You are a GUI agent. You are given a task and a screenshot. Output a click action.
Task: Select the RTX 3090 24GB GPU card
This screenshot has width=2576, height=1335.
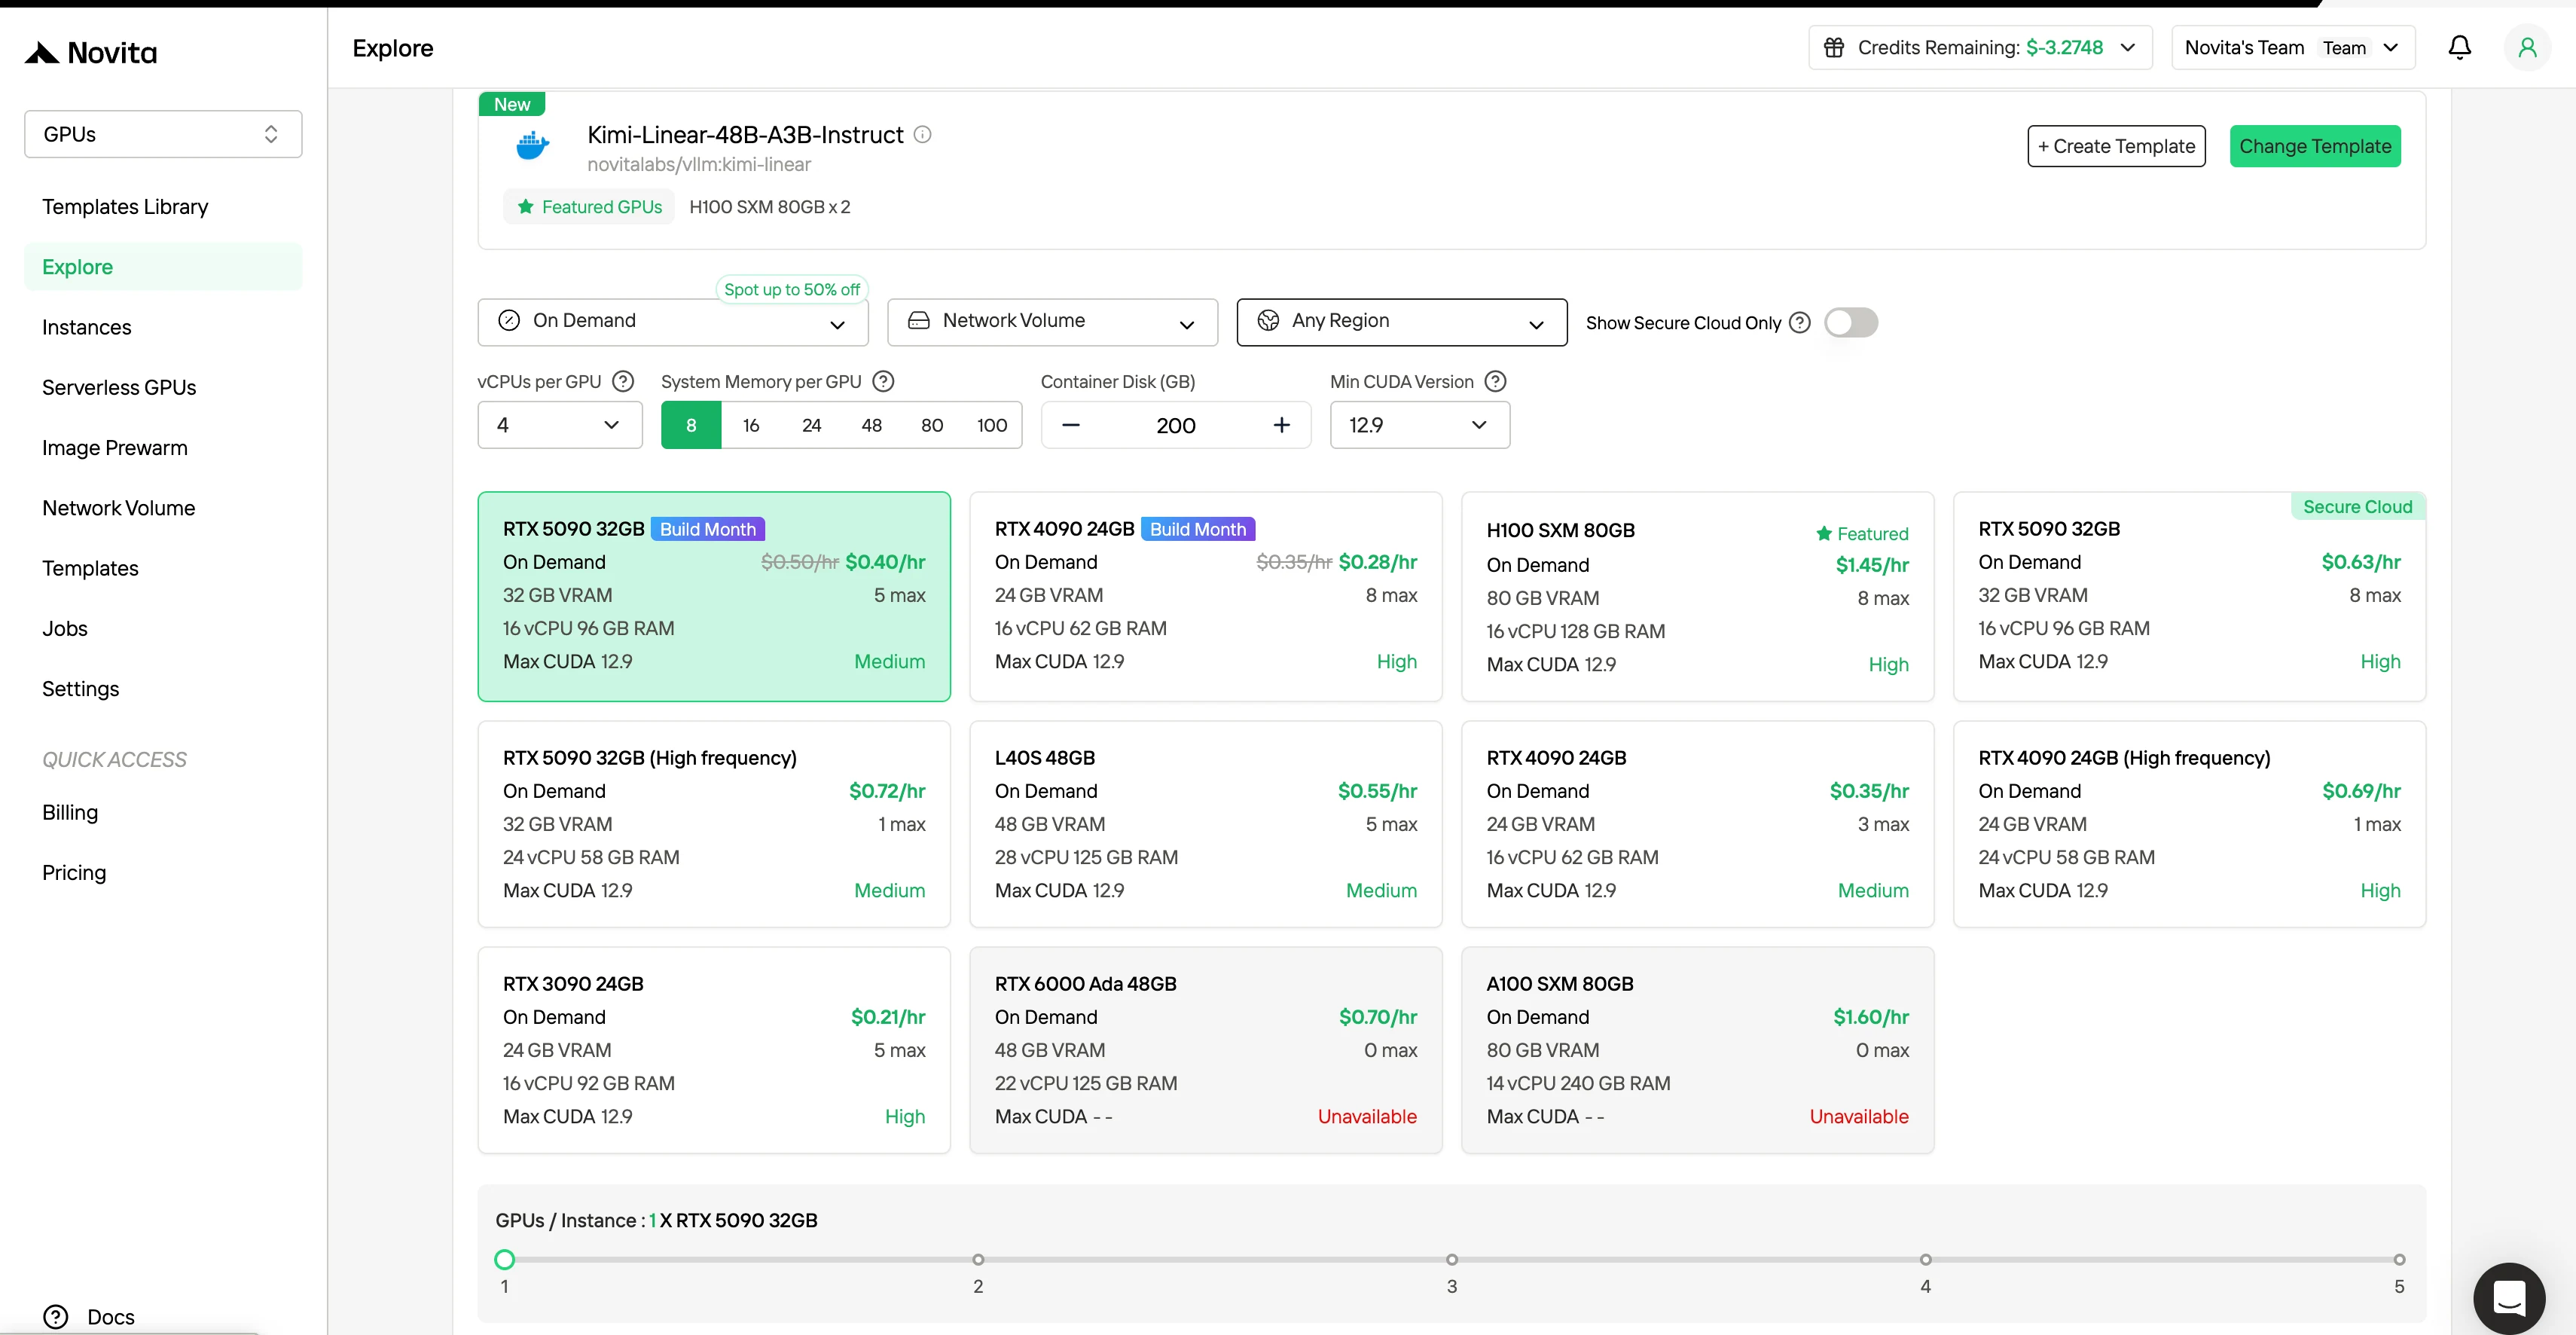click(713, 1050)
